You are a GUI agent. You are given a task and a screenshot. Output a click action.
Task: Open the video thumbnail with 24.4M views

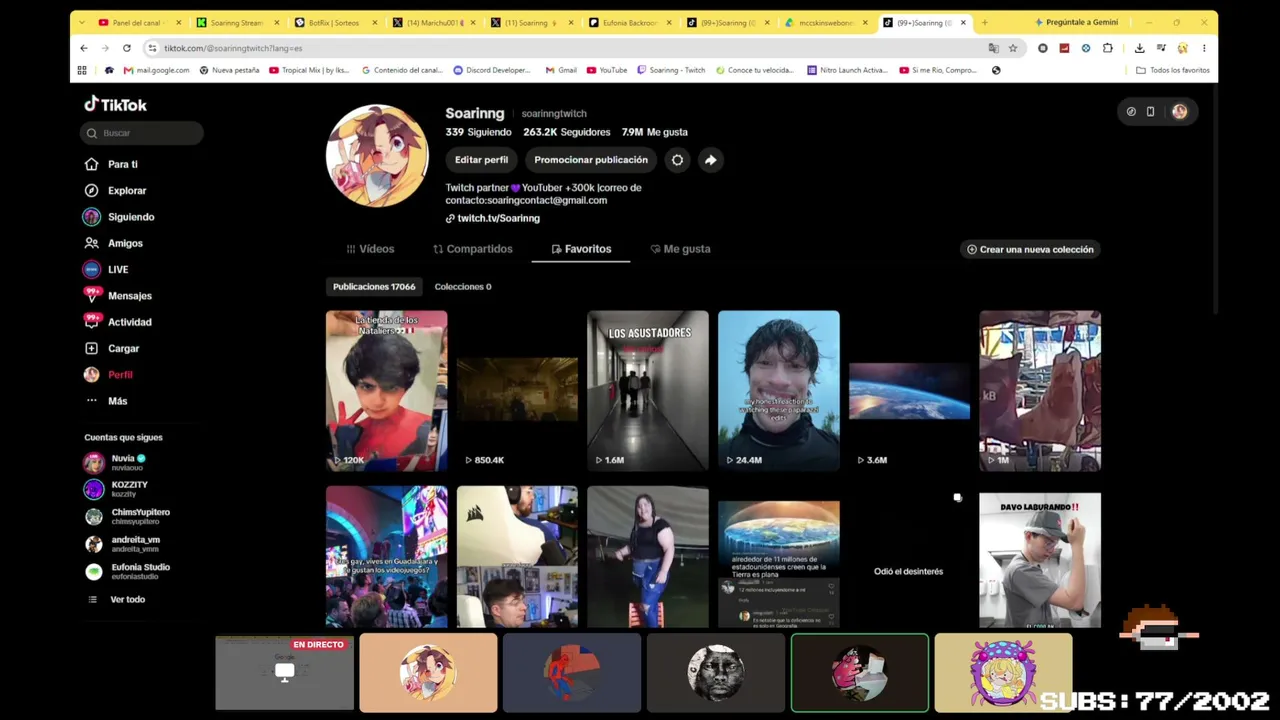(x=779, y=390)
